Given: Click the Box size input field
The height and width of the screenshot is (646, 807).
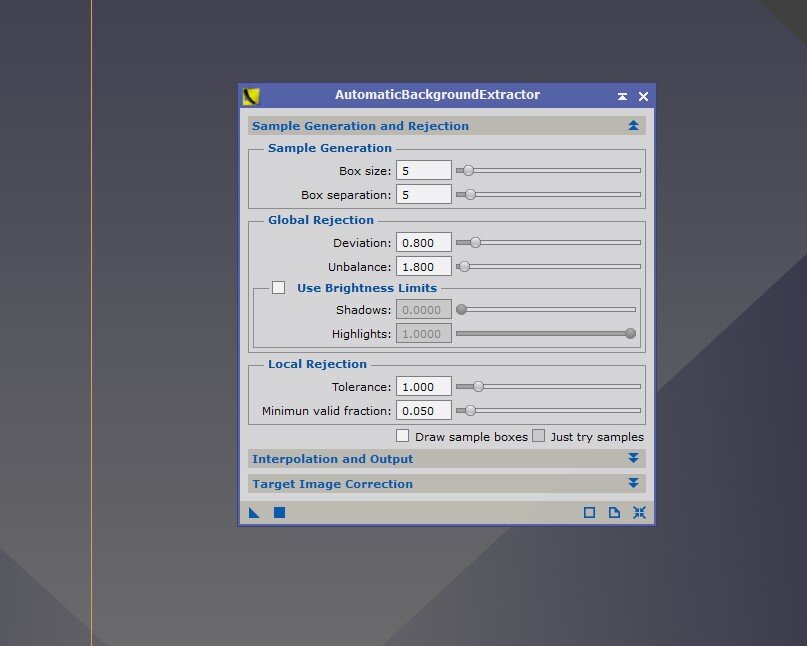Looking at the screenshot, I should coord(424,170).
